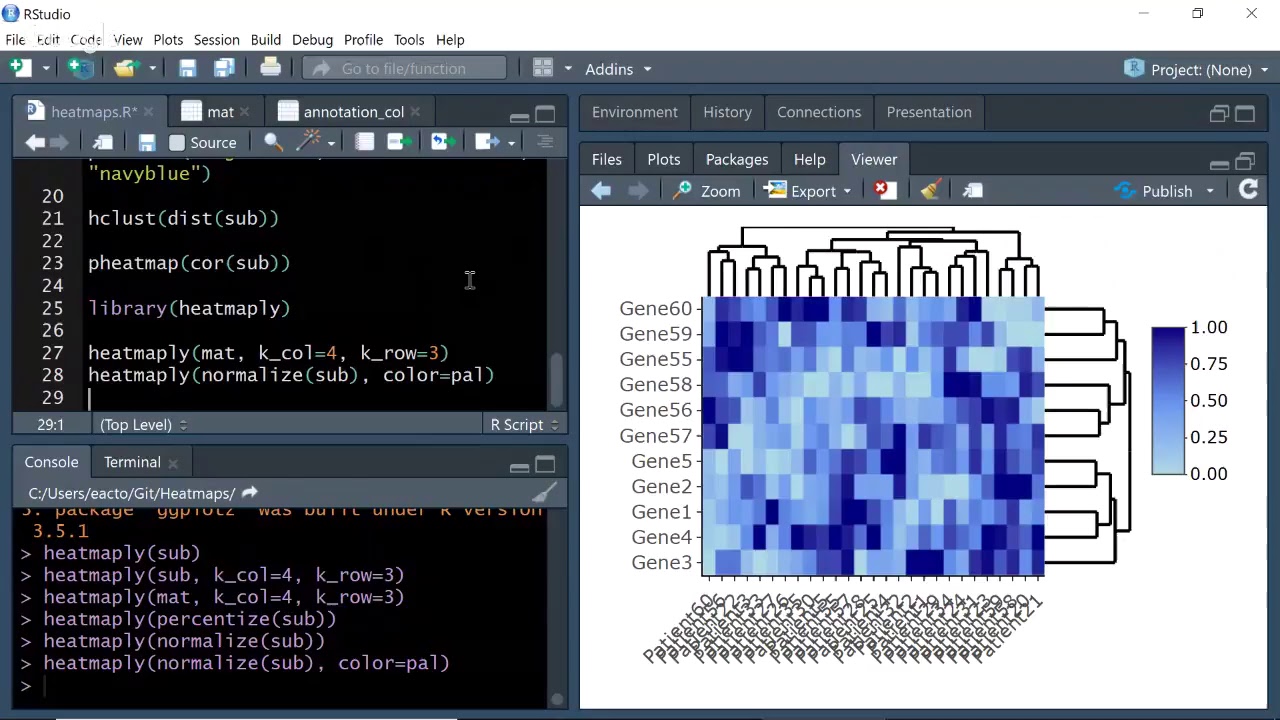This screenshot has width=1280, height=720.
Task: Expand the code tools wand dropdown arrow
Action: point(331,143)
